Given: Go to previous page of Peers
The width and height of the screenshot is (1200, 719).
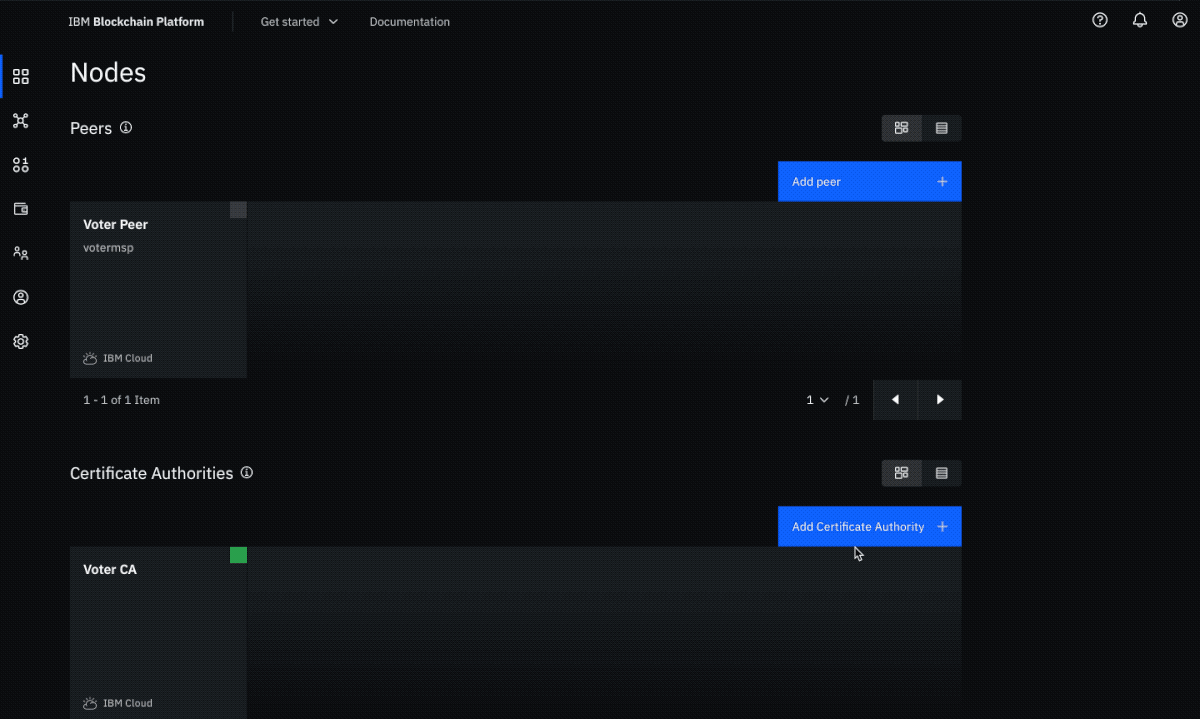Looking at the screenshot, I should coord(895,400).
